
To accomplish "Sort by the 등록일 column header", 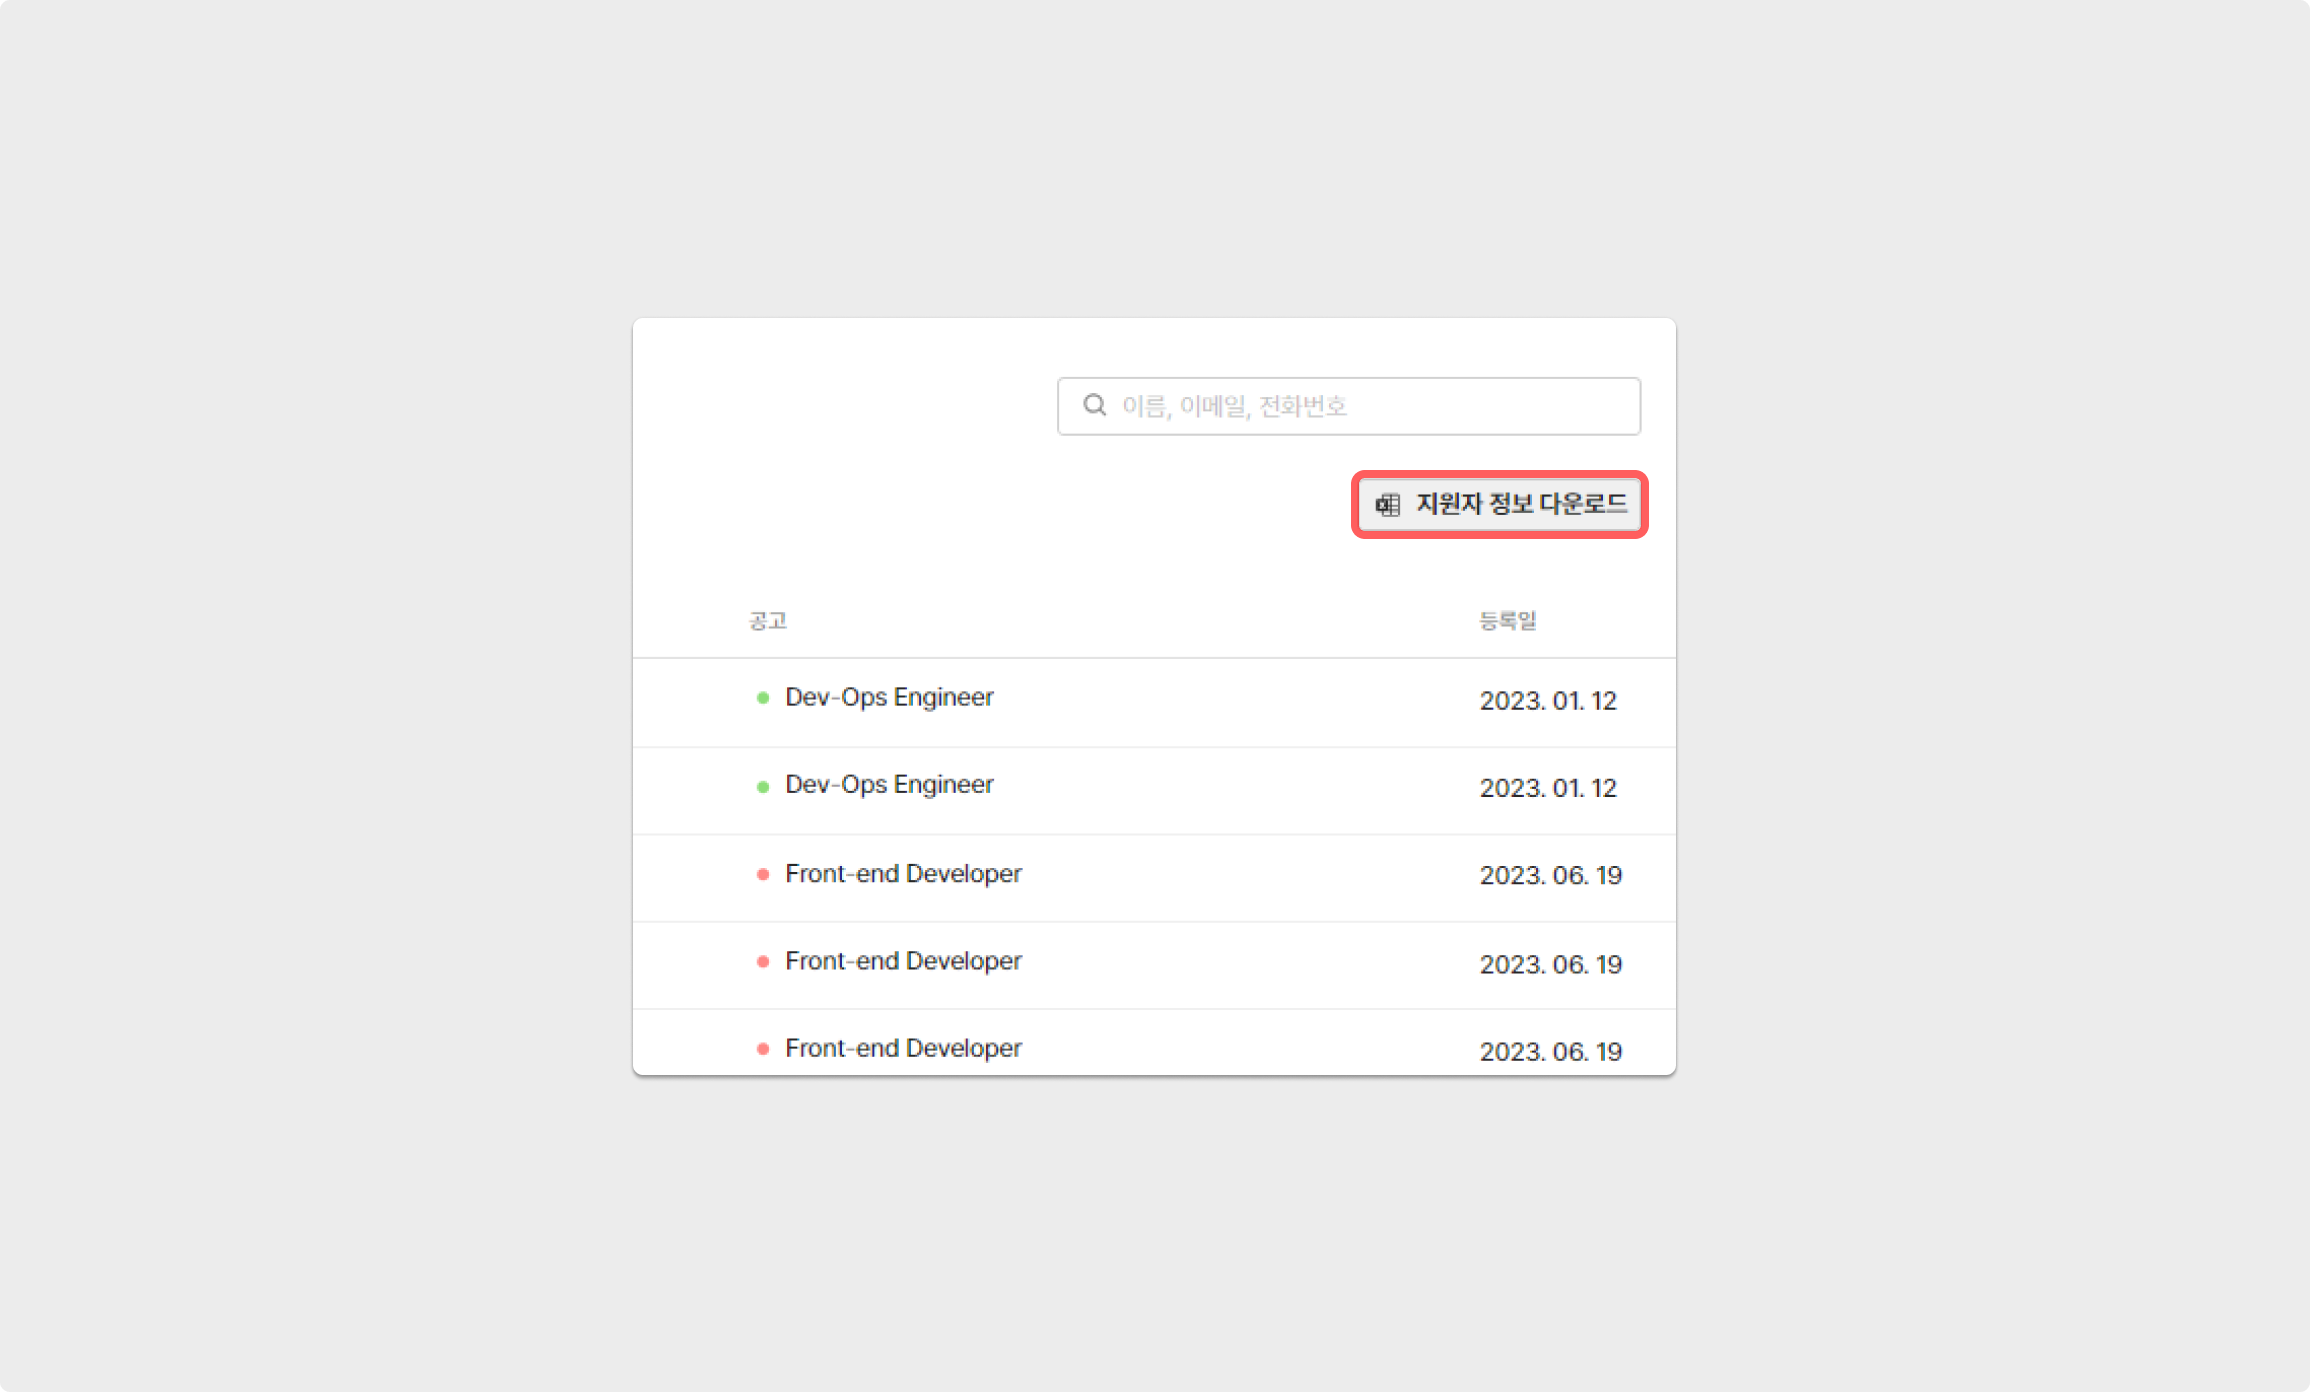I will (x=1508, y=621).
